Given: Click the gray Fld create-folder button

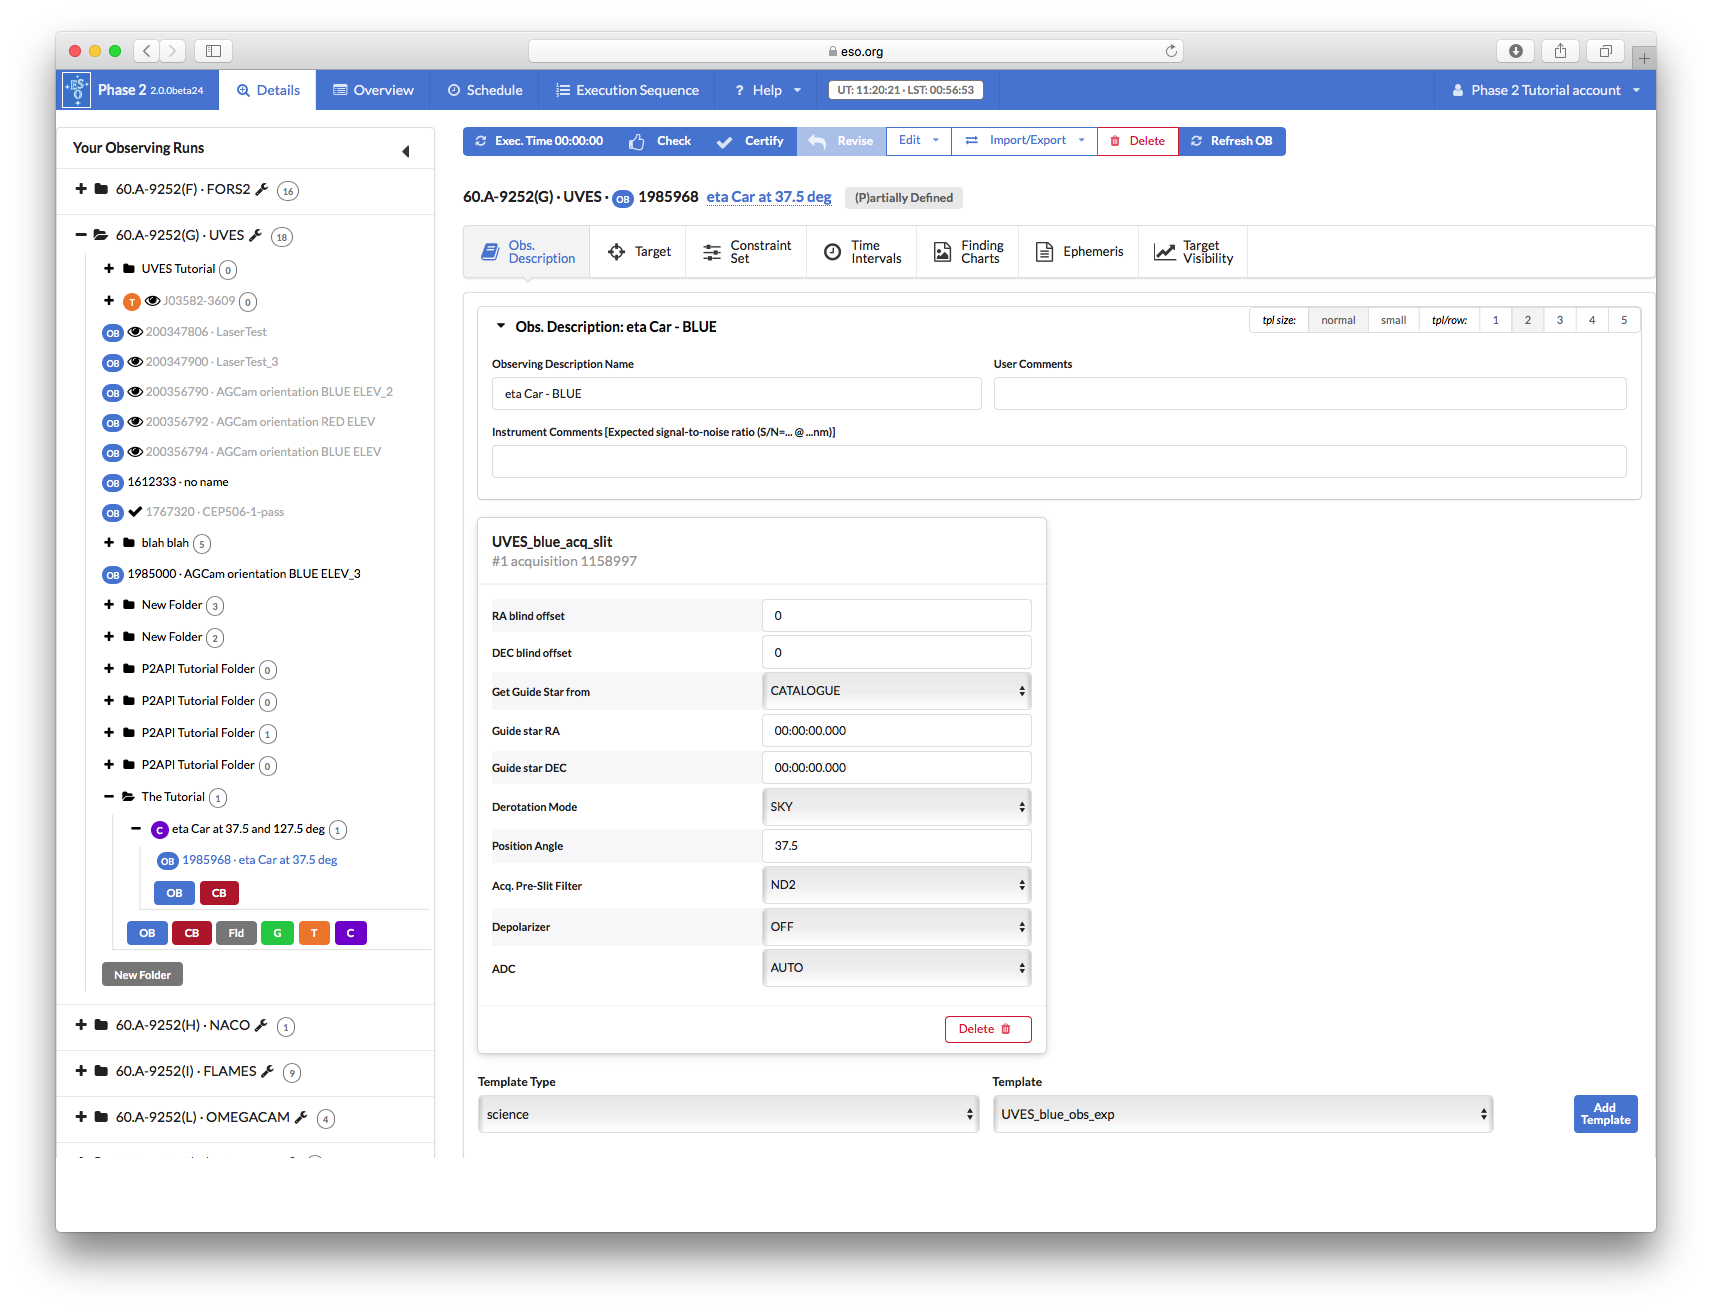Looking at the screenshot, I should [x=236, y=933].
